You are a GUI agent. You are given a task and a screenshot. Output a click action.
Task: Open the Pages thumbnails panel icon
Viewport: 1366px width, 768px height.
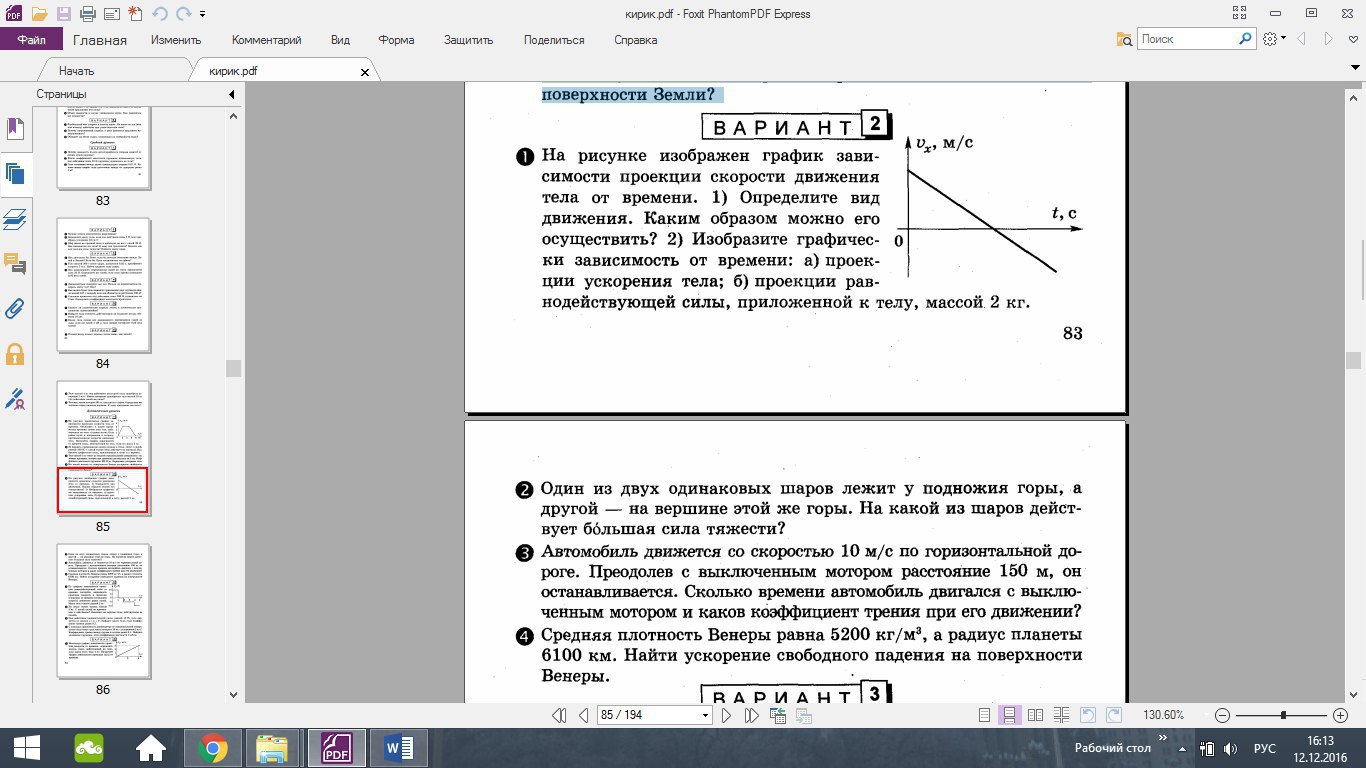[15, 173]
